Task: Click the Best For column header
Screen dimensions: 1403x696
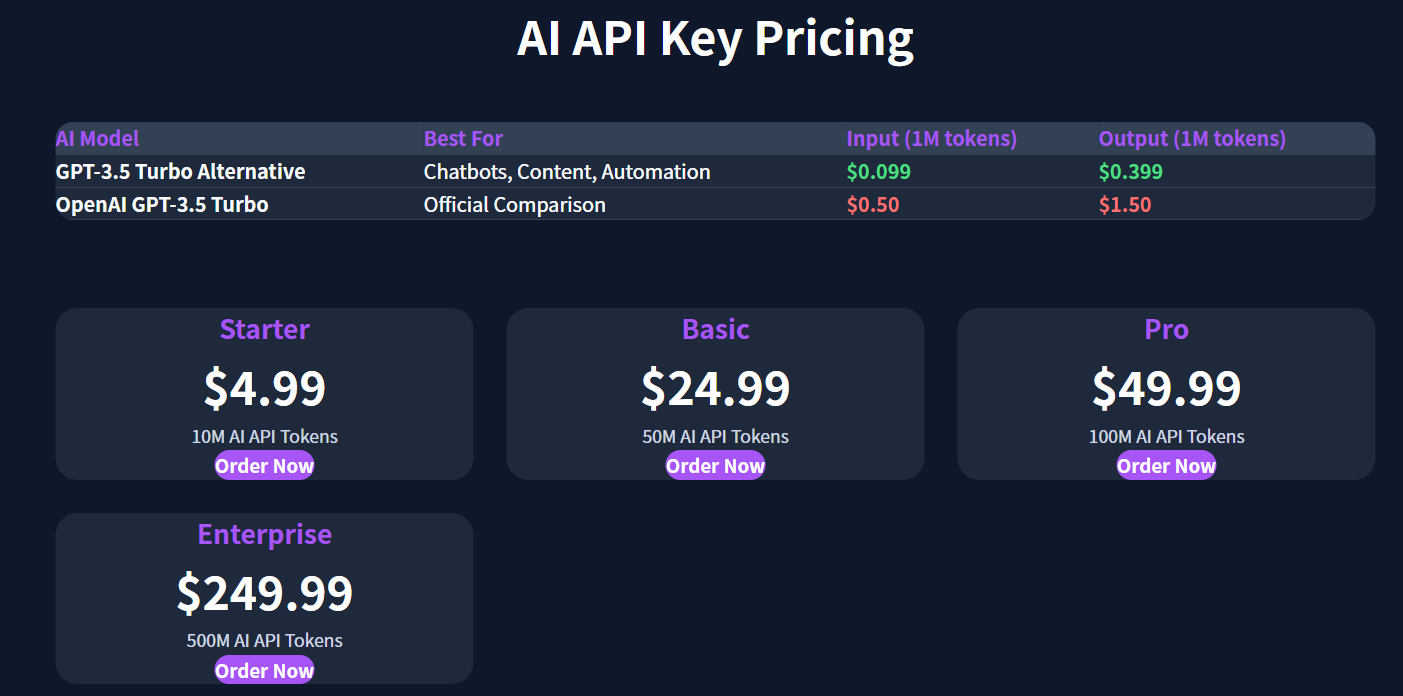Action: click(463, 139)
